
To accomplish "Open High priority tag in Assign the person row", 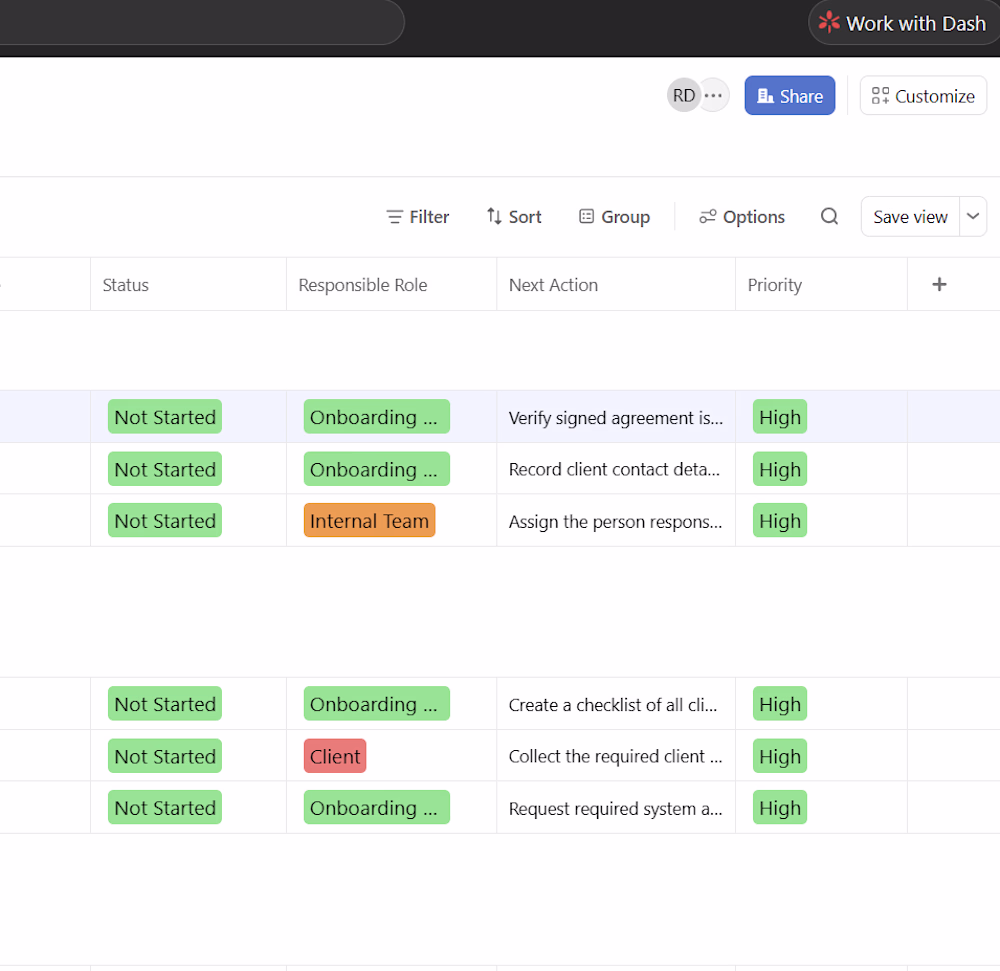I will pos(779,520).
